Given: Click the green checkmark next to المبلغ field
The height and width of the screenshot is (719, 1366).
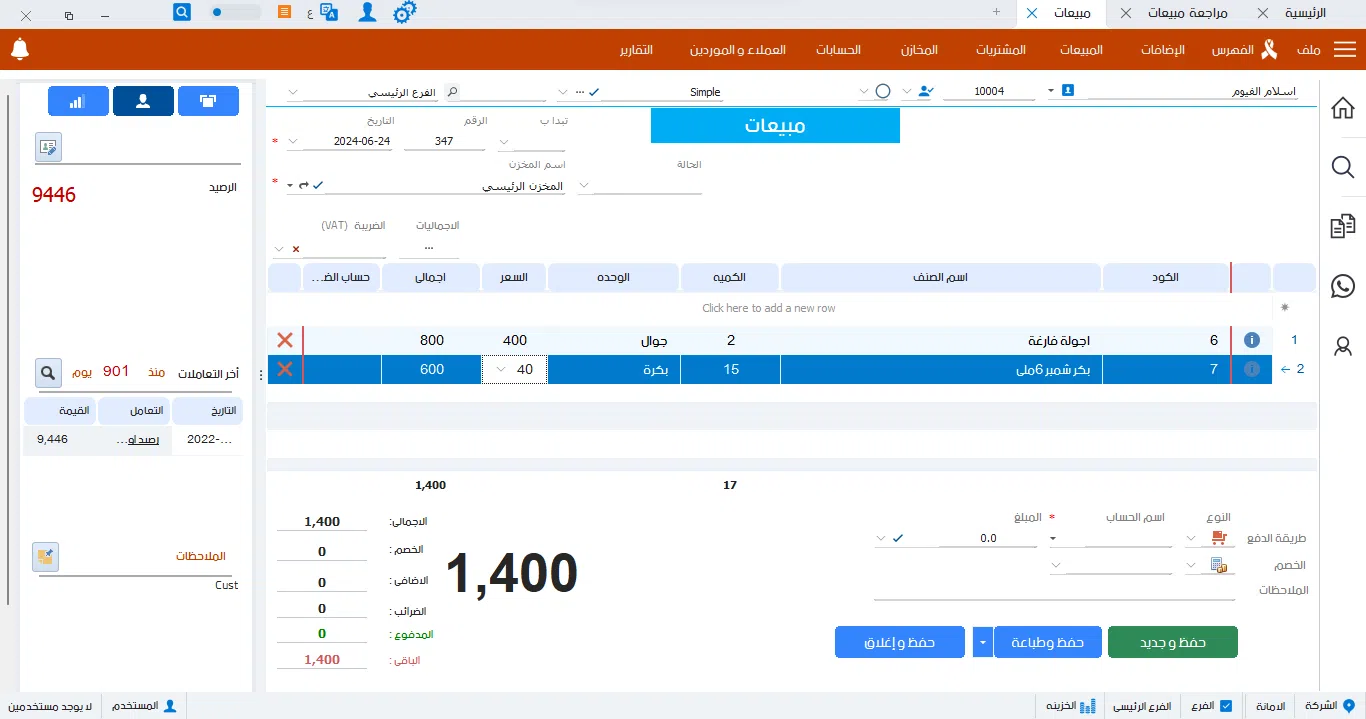Looking at the screenshot, I should coord(898,538).
